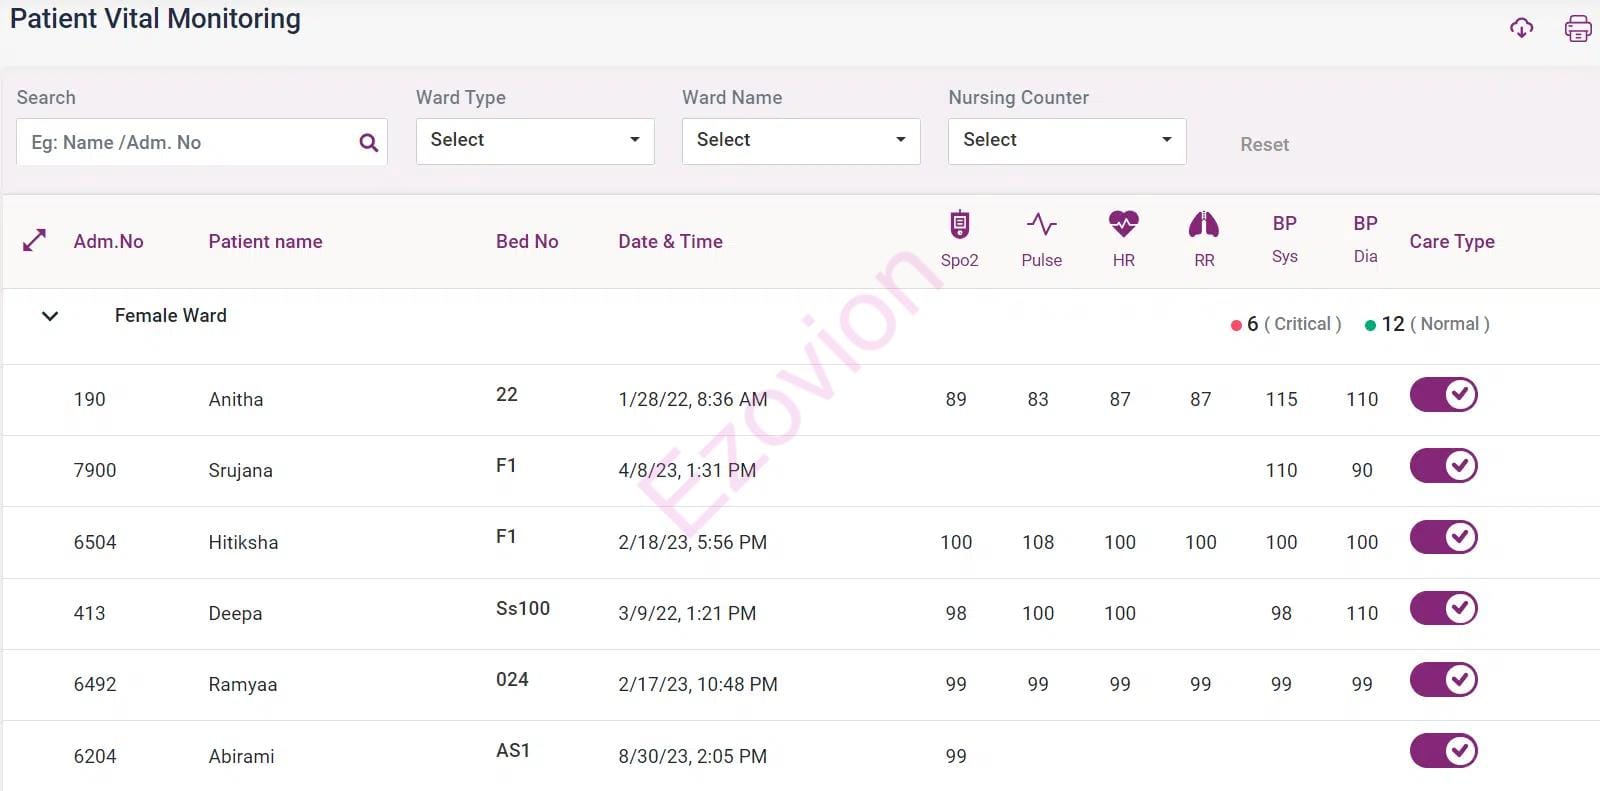
Task: Sort by Date & Time column header
Action: coord(670,242)
